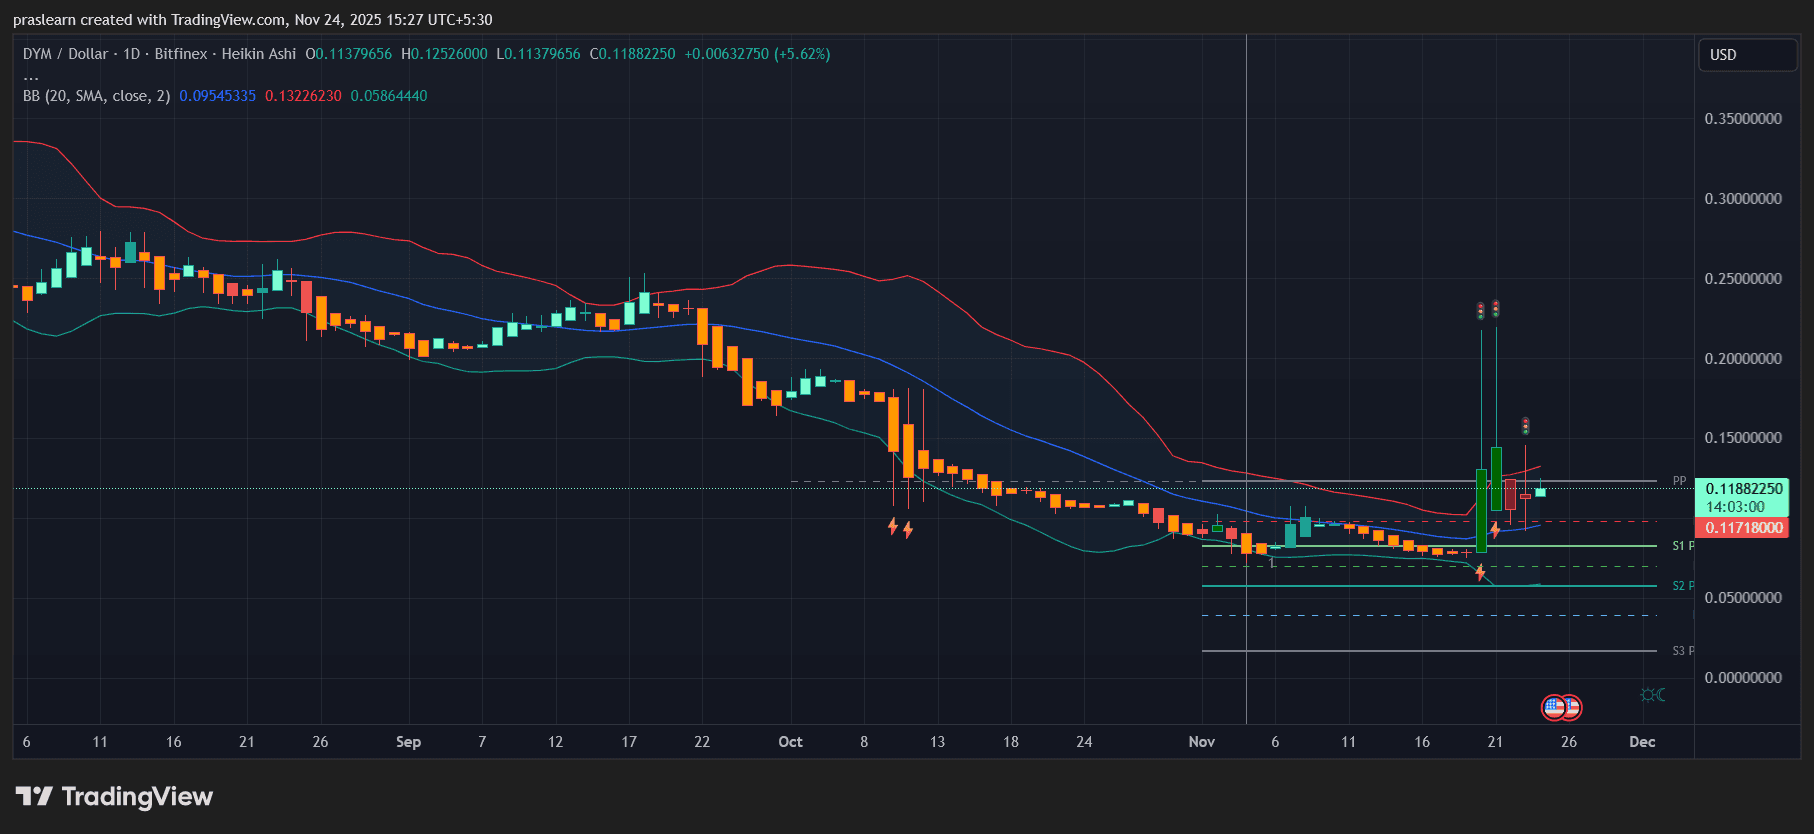Open the BB (20, SMA, close, 2) indicator legend

(96, 96)
